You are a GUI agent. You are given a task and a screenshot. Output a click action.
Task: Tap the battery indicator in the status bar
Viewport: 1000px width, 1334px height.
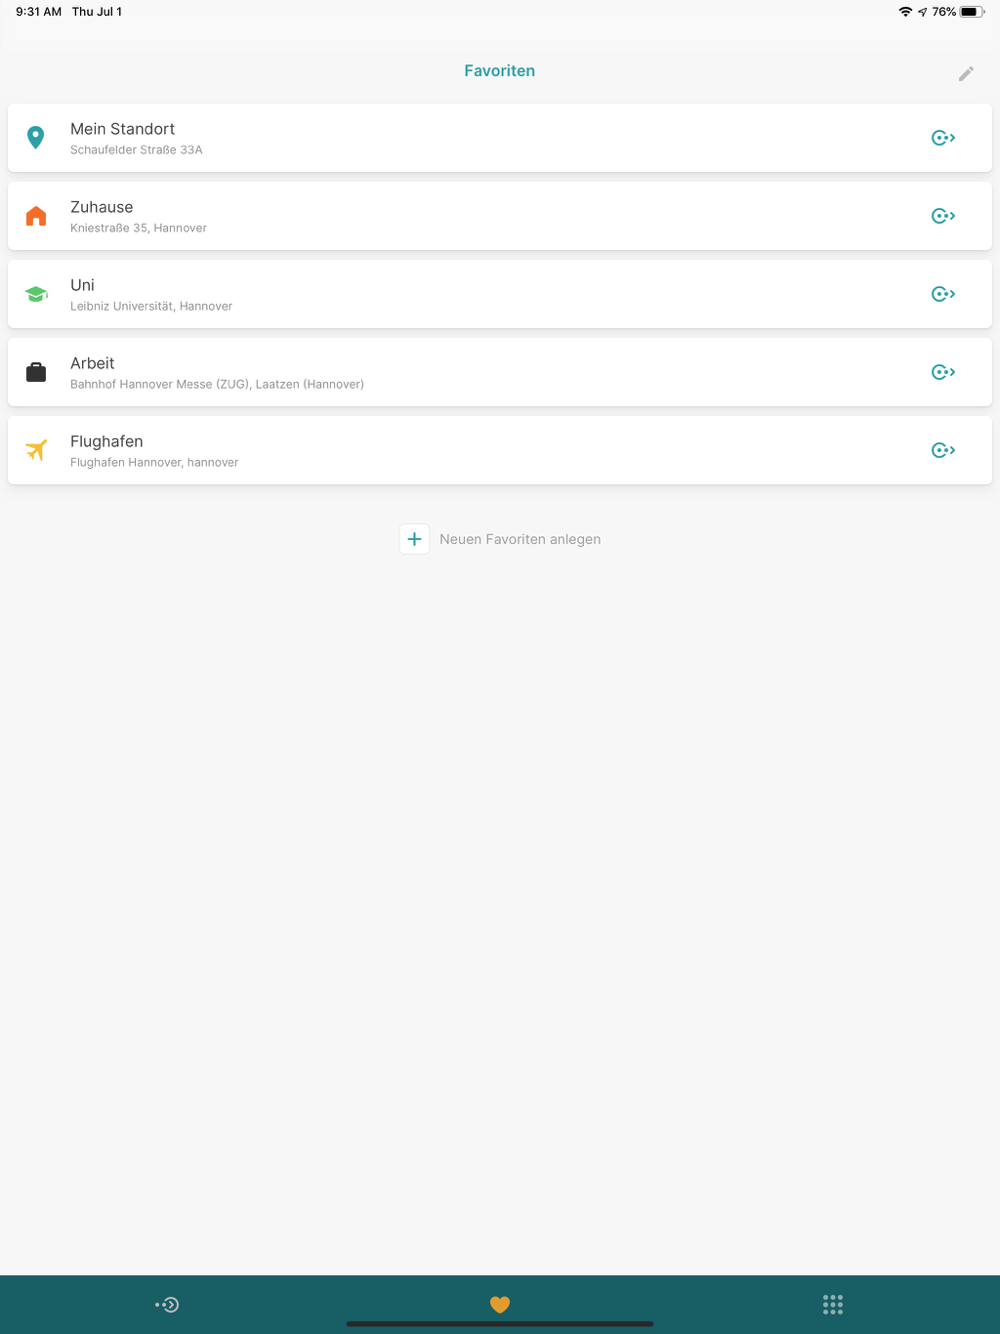point(973,12)
